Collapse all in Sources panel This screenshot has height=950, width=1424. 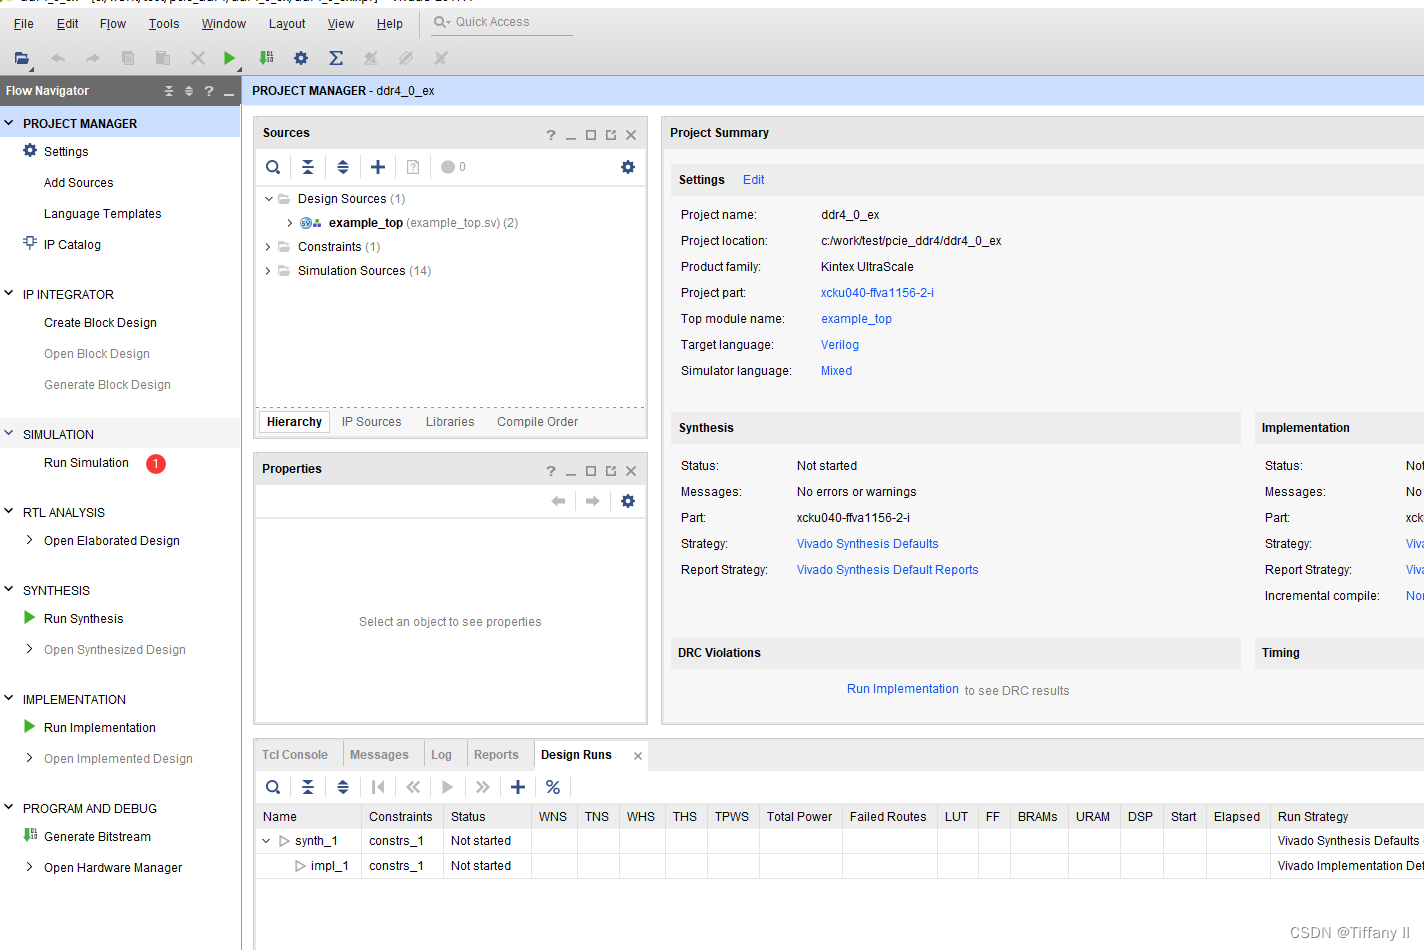[308, 167]
